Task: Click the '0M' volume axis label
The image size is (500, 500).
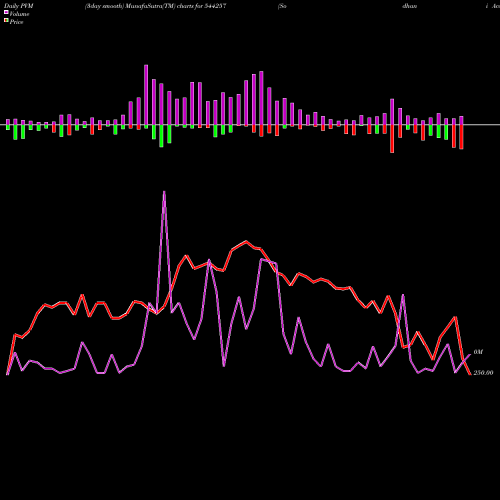Action: click(x=478, y=352)
